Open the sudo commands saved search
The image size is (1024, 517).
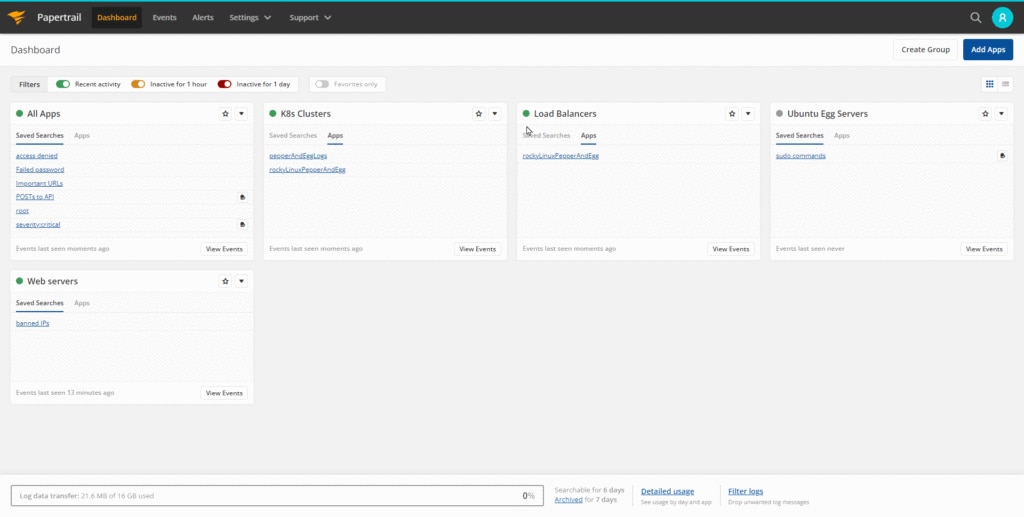[x=801, y=156]
